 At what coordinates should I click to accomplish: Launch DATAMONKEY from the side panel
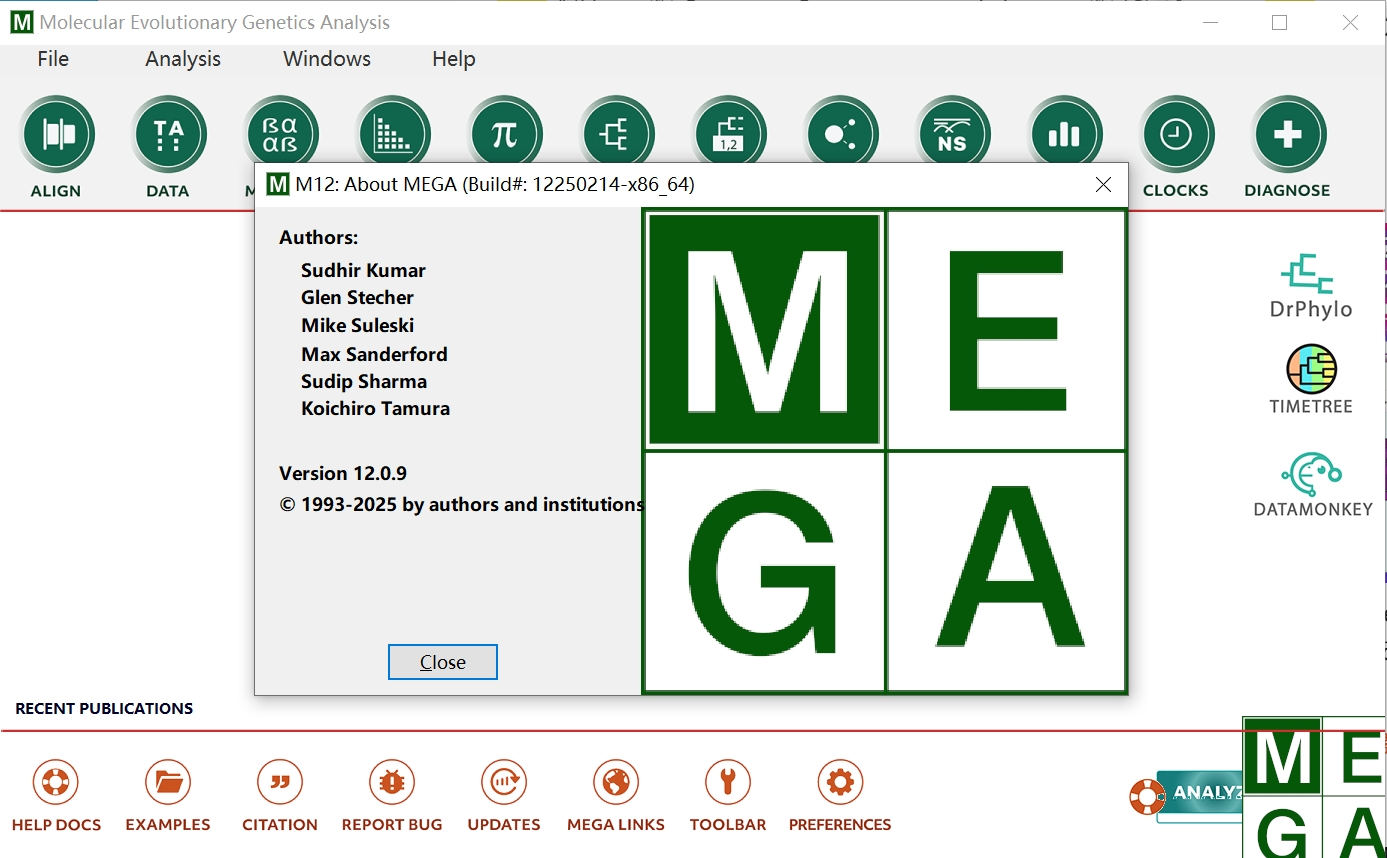click(x=1313, y=485)
